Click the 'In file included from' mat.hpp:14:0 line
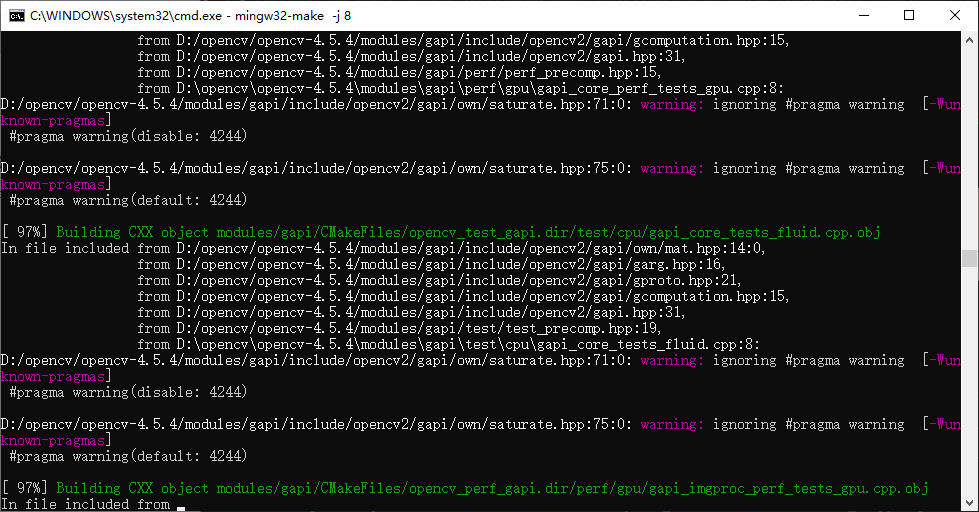979x512 pixels. [383, 249]
